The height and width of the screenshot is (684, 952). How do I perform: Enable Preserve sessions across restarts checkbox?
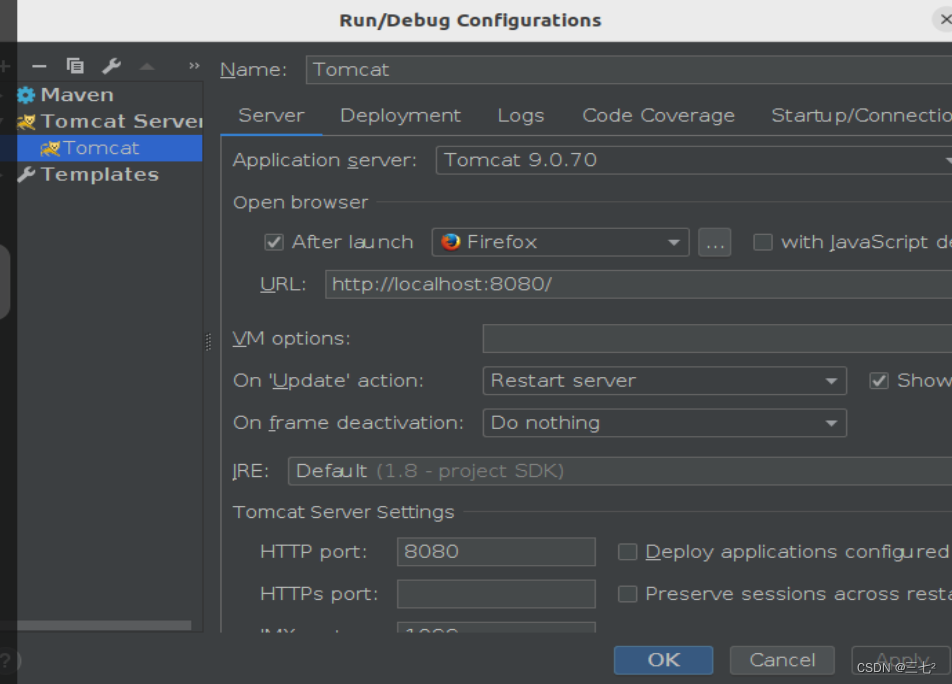(x=627, y=594)
